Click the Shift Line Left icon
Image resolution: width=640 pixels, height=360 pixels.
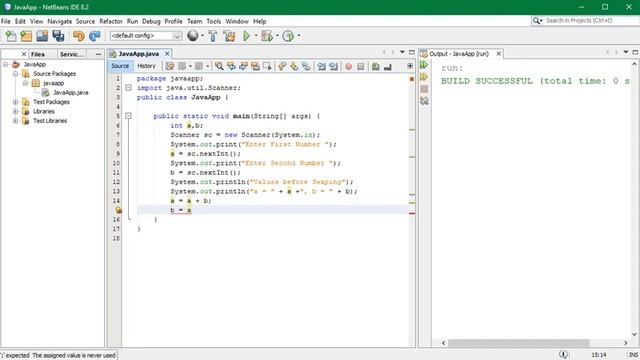coord(322,66)
